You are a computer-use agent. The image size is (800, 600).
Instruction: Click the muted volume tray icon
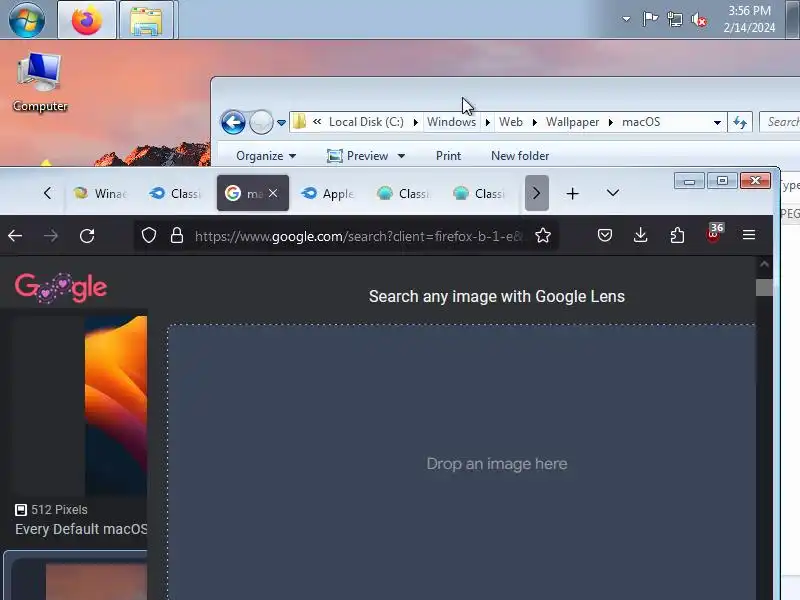click(699, 19)
